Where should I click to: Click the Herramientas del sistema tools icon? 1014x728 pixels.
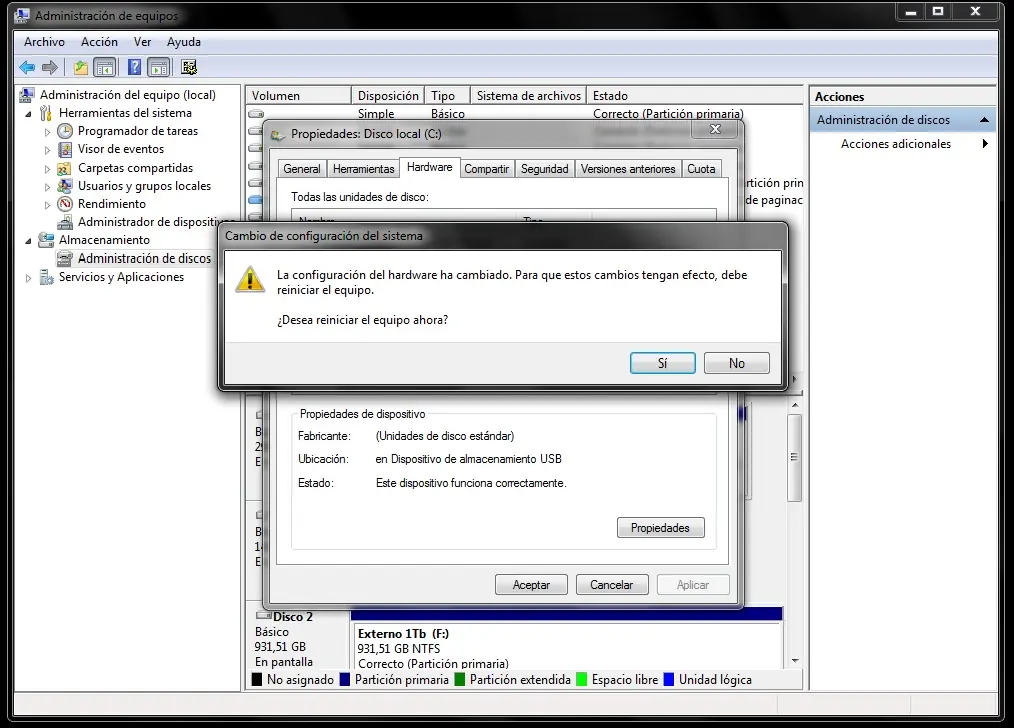tap(46, 113)
